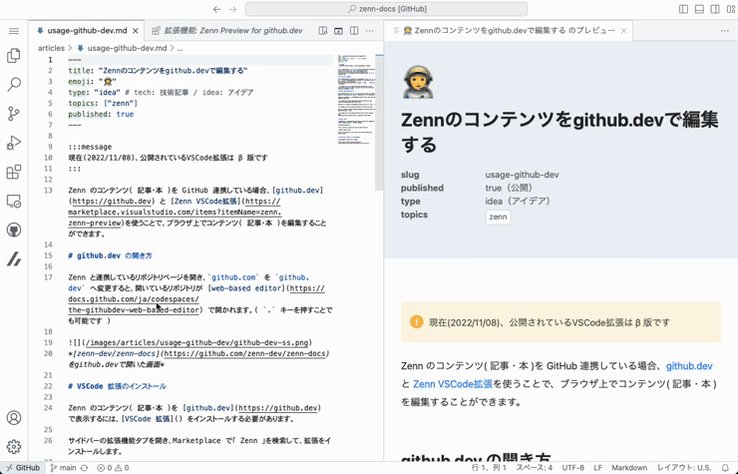This screenshot has height=474, width=738.
Task: Open the Extensions view
Action: pyautogui.click(x=14, y=172)
